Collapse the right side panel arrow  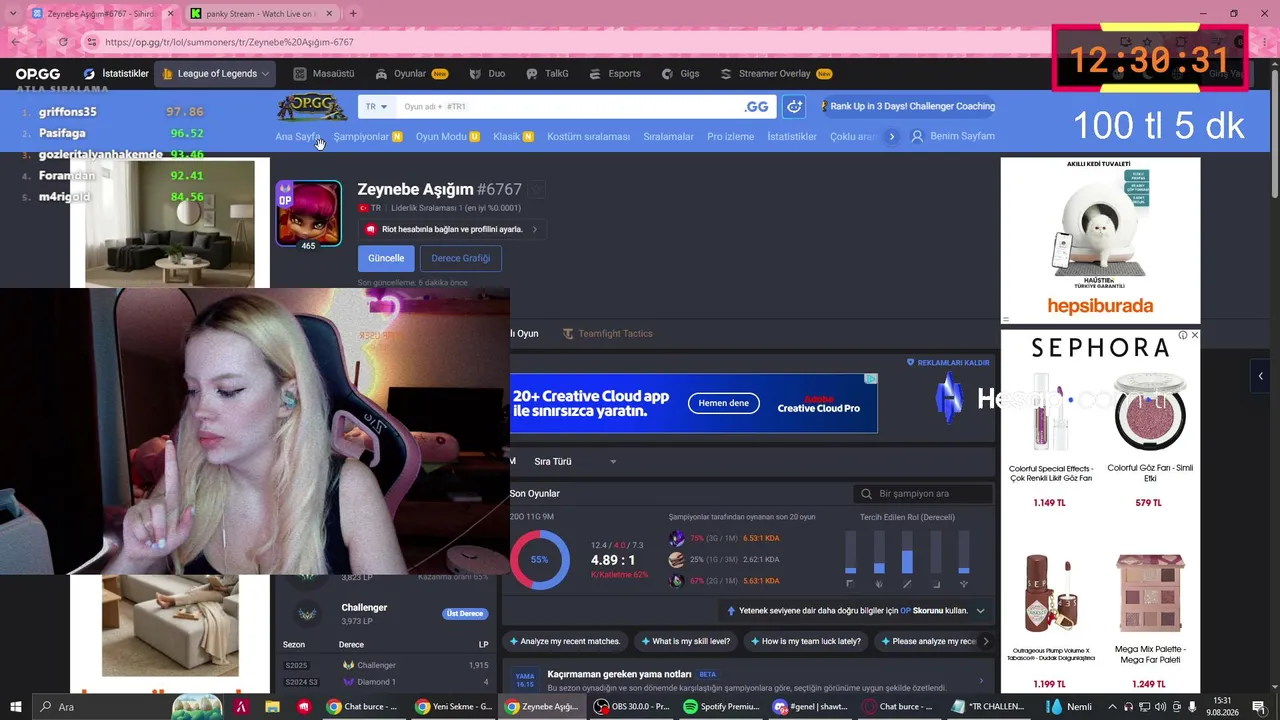[1261, 376]
